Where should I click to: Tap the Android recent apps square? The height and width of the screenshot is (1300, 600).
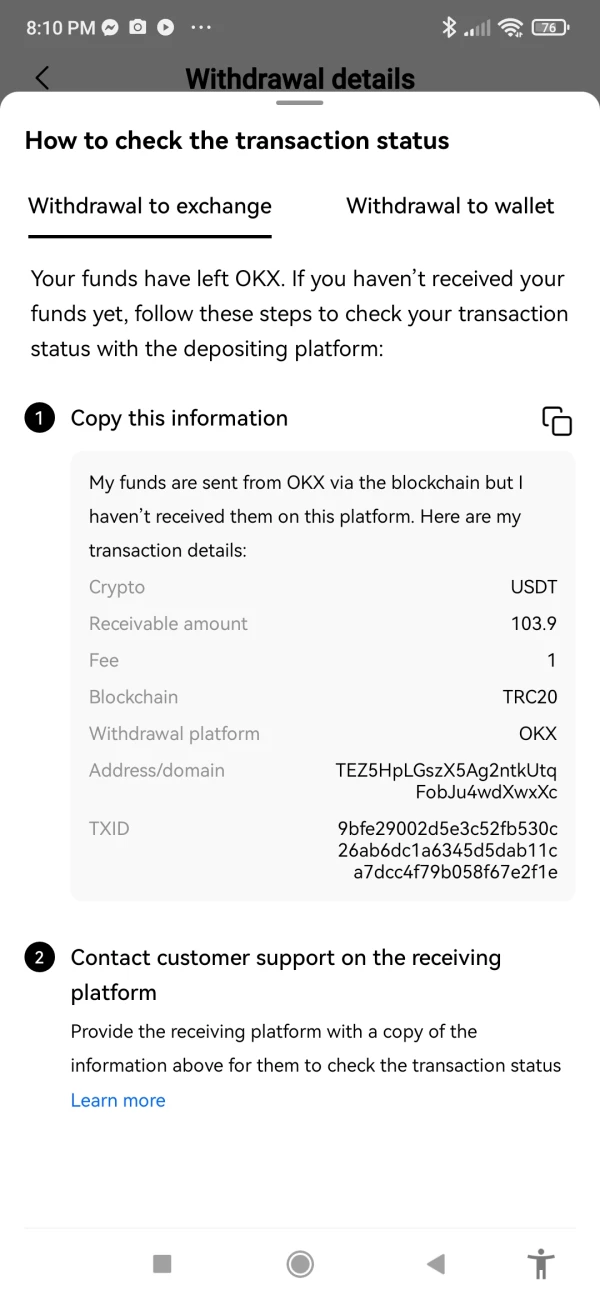[x=162, y=1264]
